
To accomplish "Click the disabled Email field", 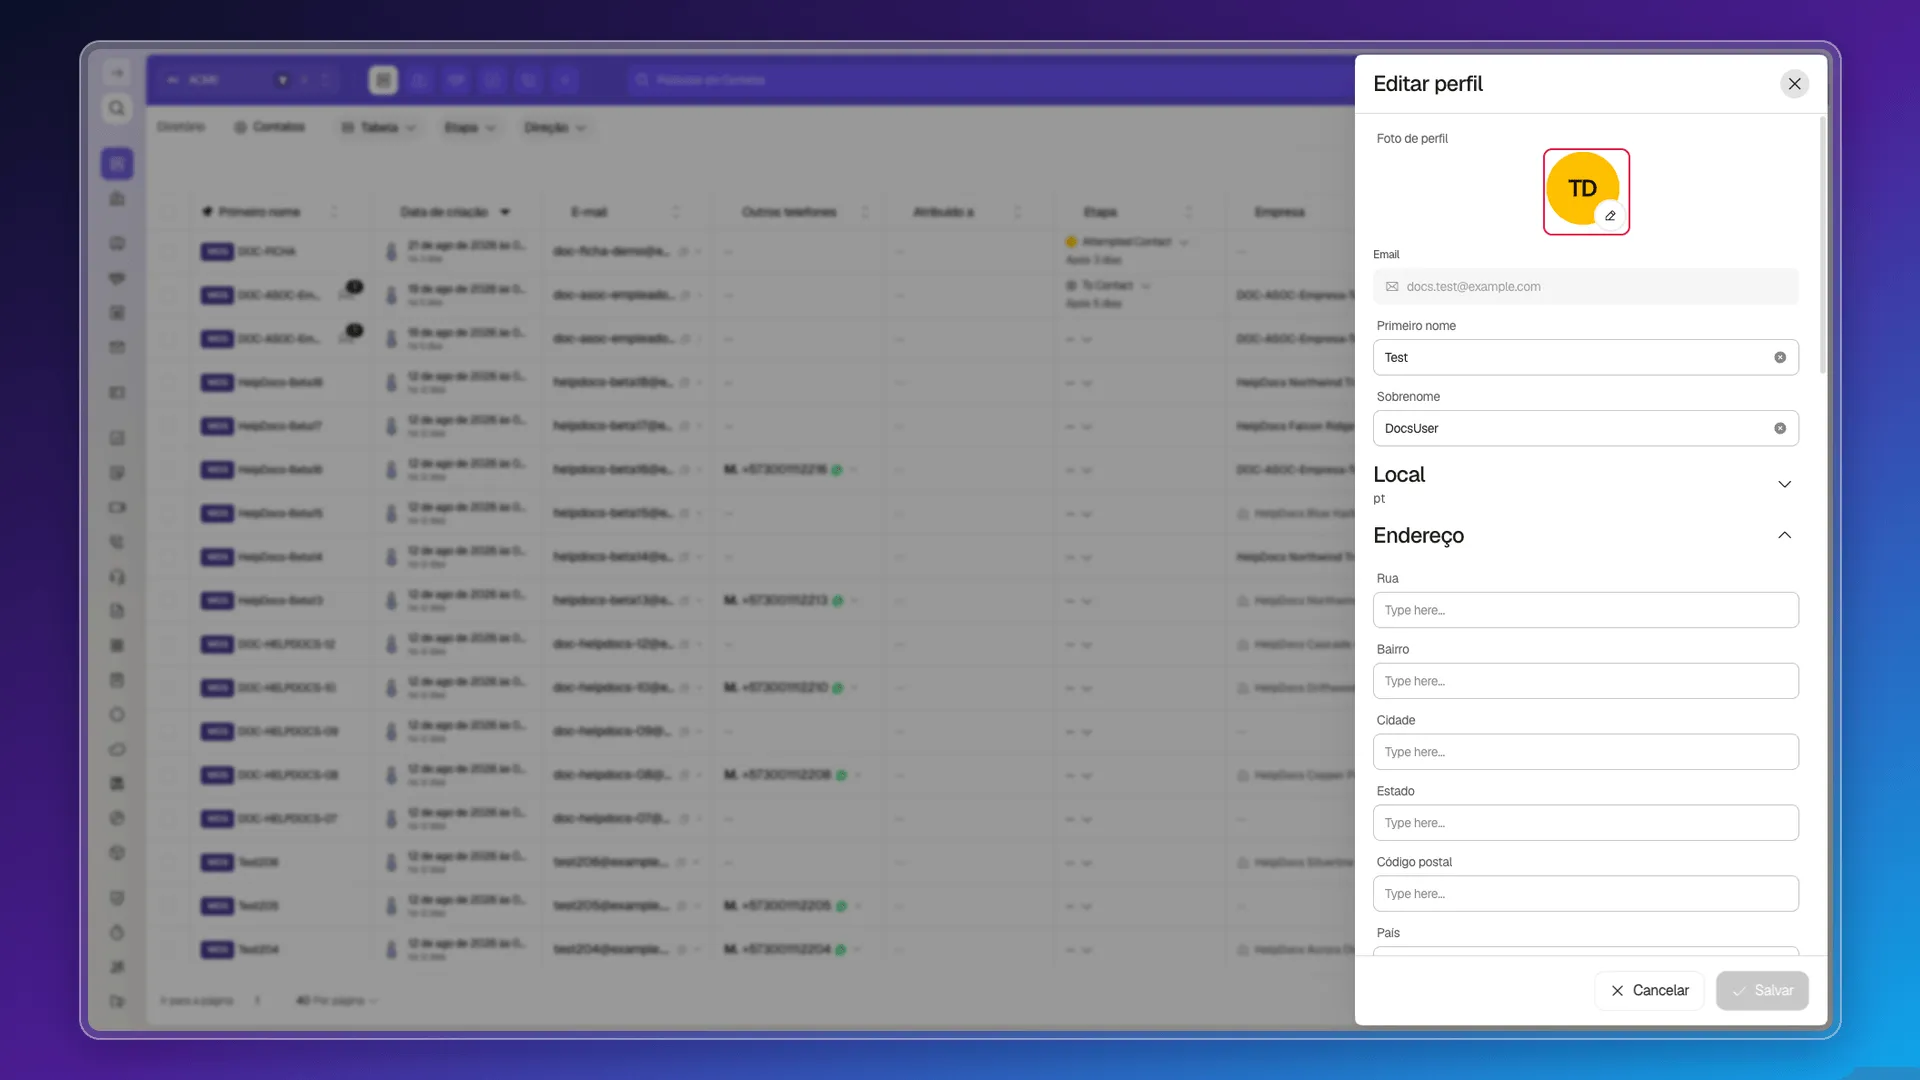I will [x=1585, y=286].
